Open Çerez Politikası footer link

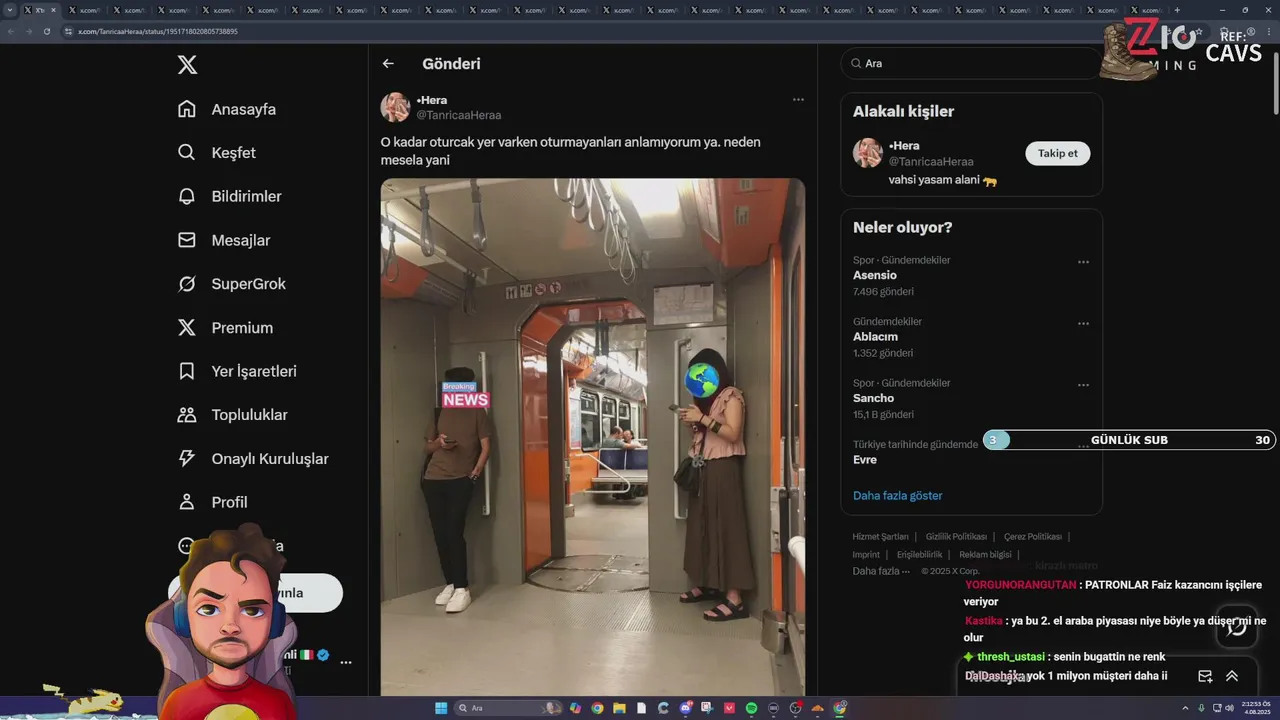[1033, 537]
